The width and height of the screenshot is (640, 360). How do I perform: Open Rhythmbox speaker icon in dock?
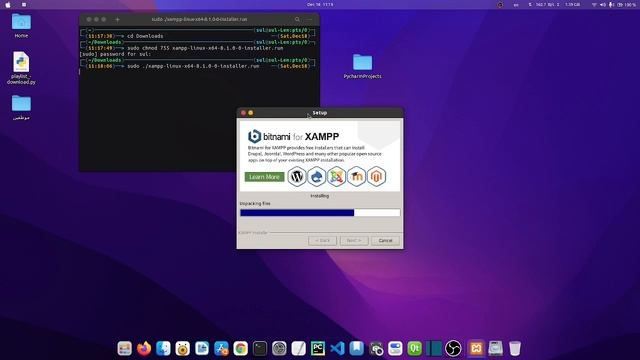pyautogui.click(x=182, y=349)
